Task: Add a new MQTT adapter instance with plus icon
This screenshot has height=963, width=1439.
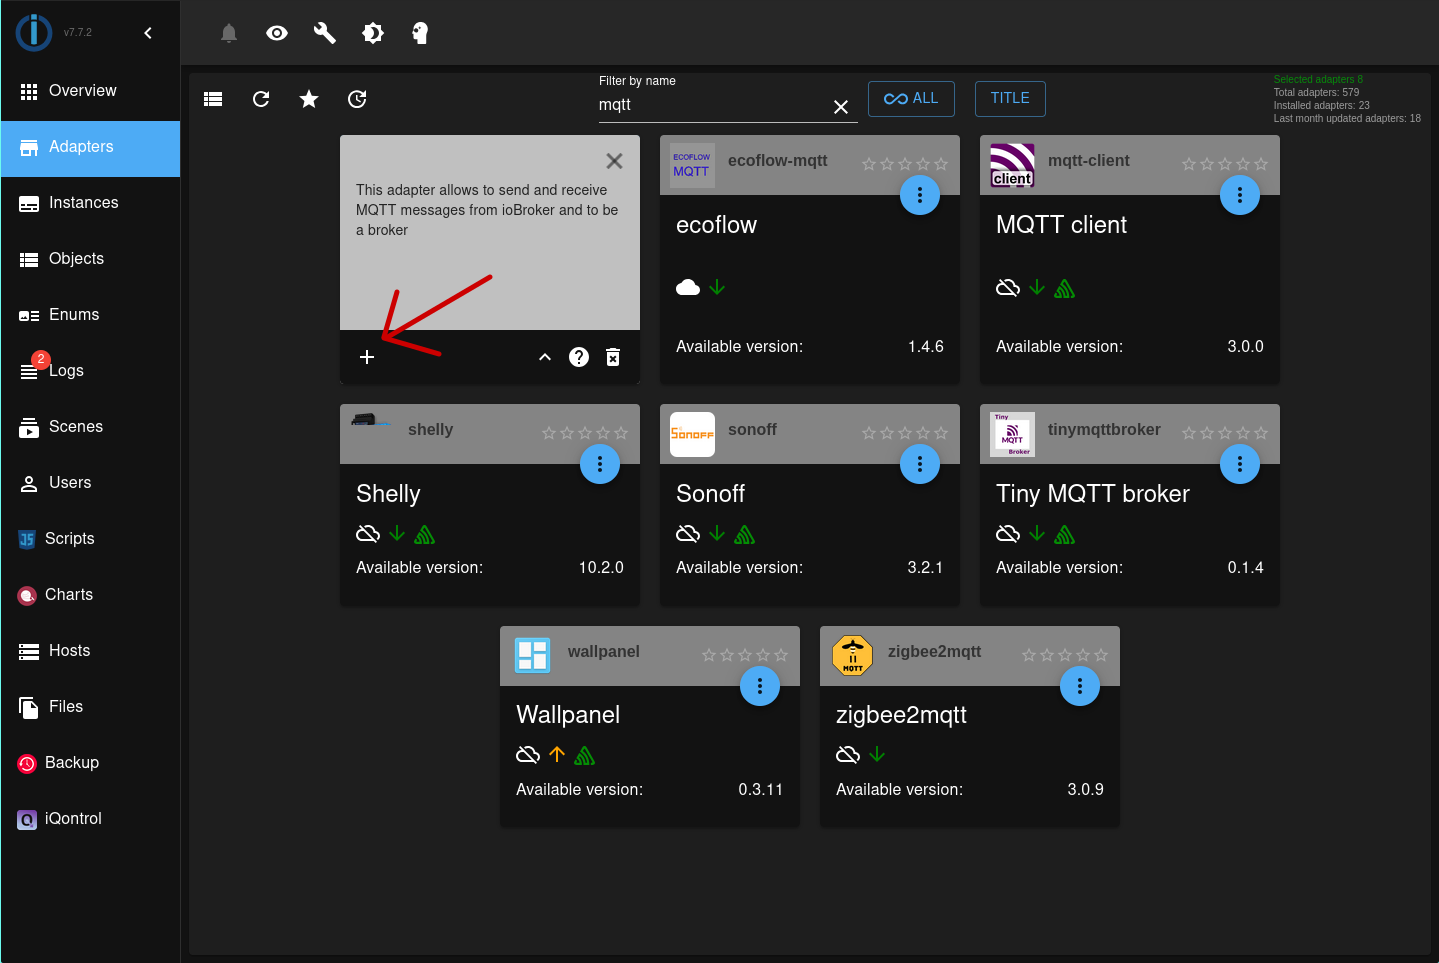Action: [x=367, y=356]
